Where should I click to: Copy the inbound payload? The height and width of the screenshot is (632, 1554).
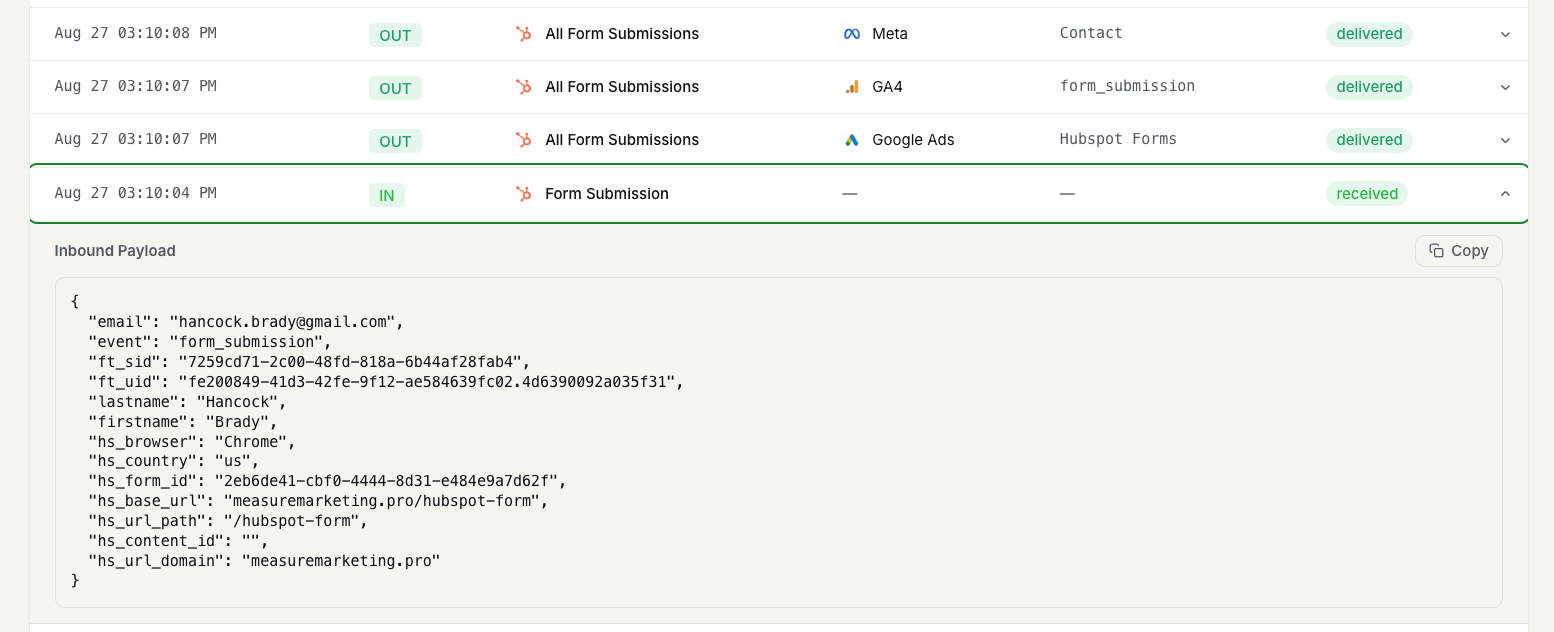(x=1458, y=251)
